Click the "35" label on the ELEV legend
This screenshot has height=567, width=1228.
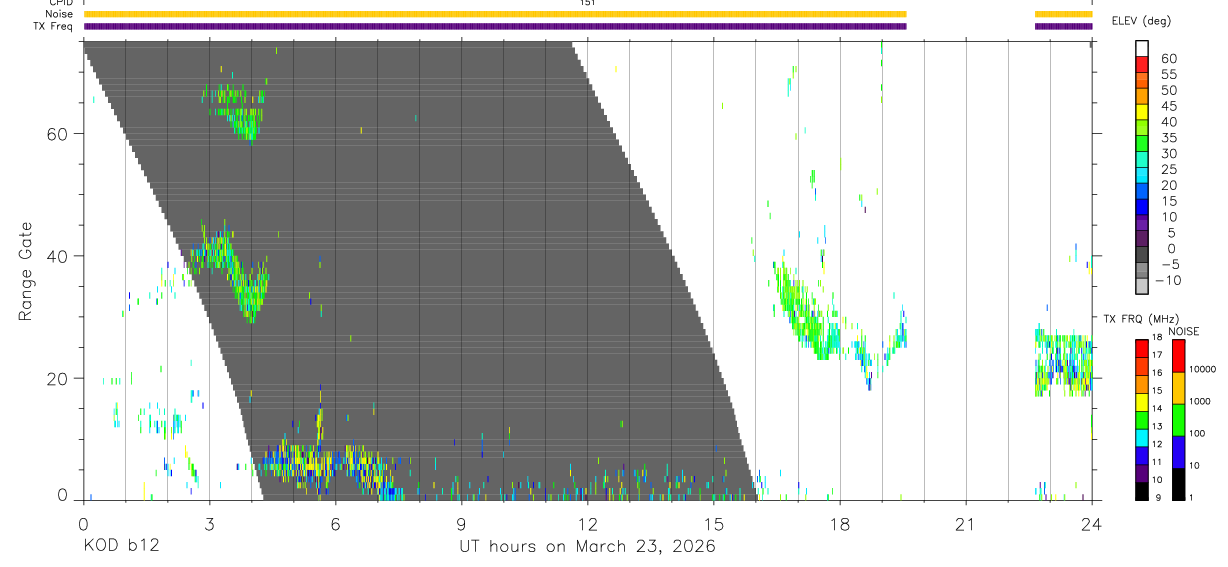click(x=1168, y=137)
